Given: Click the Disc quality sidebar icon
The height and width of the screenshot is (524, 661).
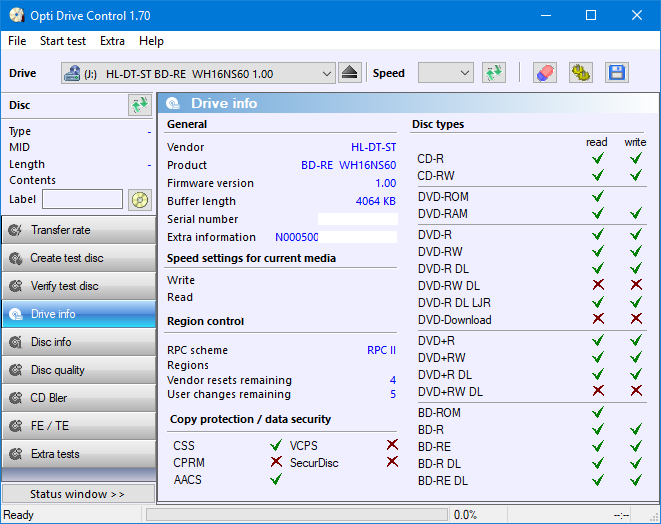Looking at the screenshot, I should coord(16,370).
